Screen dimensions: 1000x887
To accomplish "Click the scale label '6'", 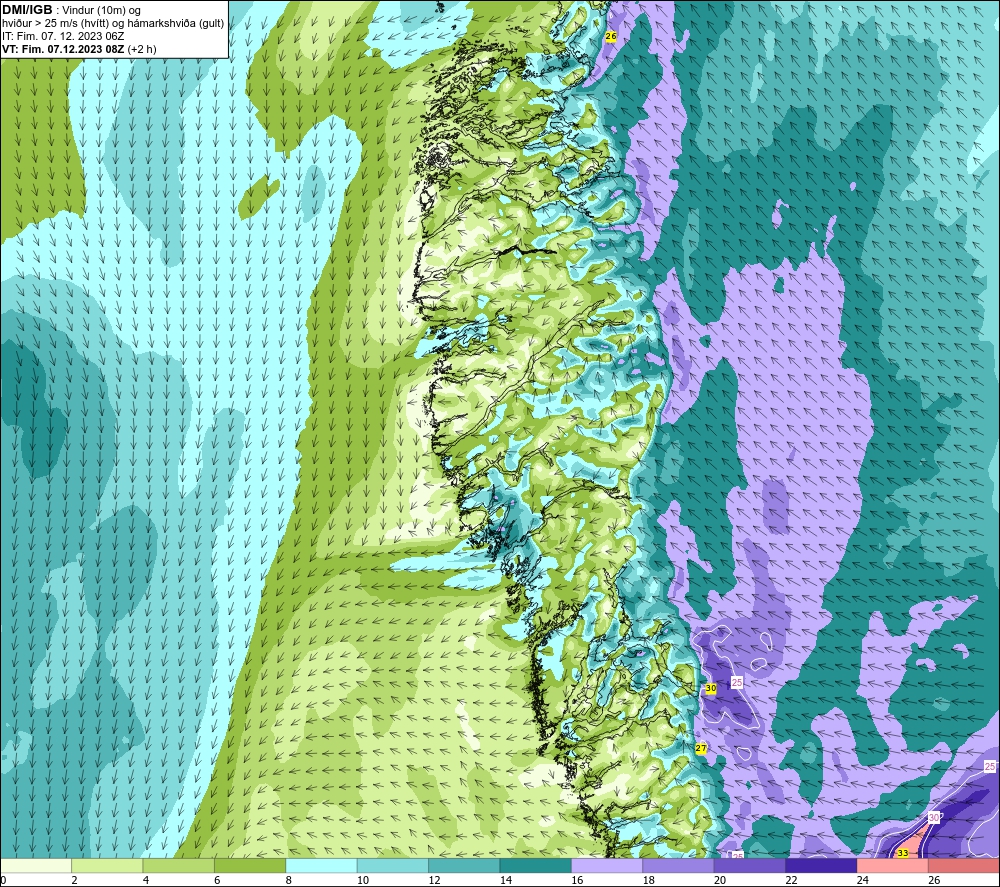I will pos(217,880).
